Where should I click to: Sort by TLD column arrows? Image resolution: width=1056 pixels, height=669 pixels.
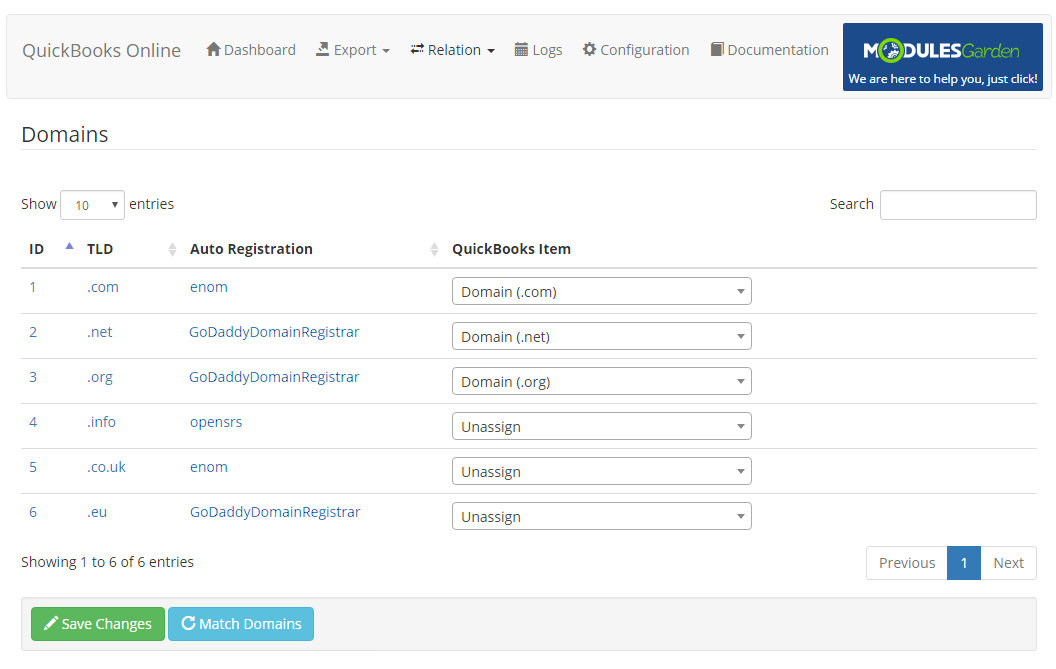172,249
